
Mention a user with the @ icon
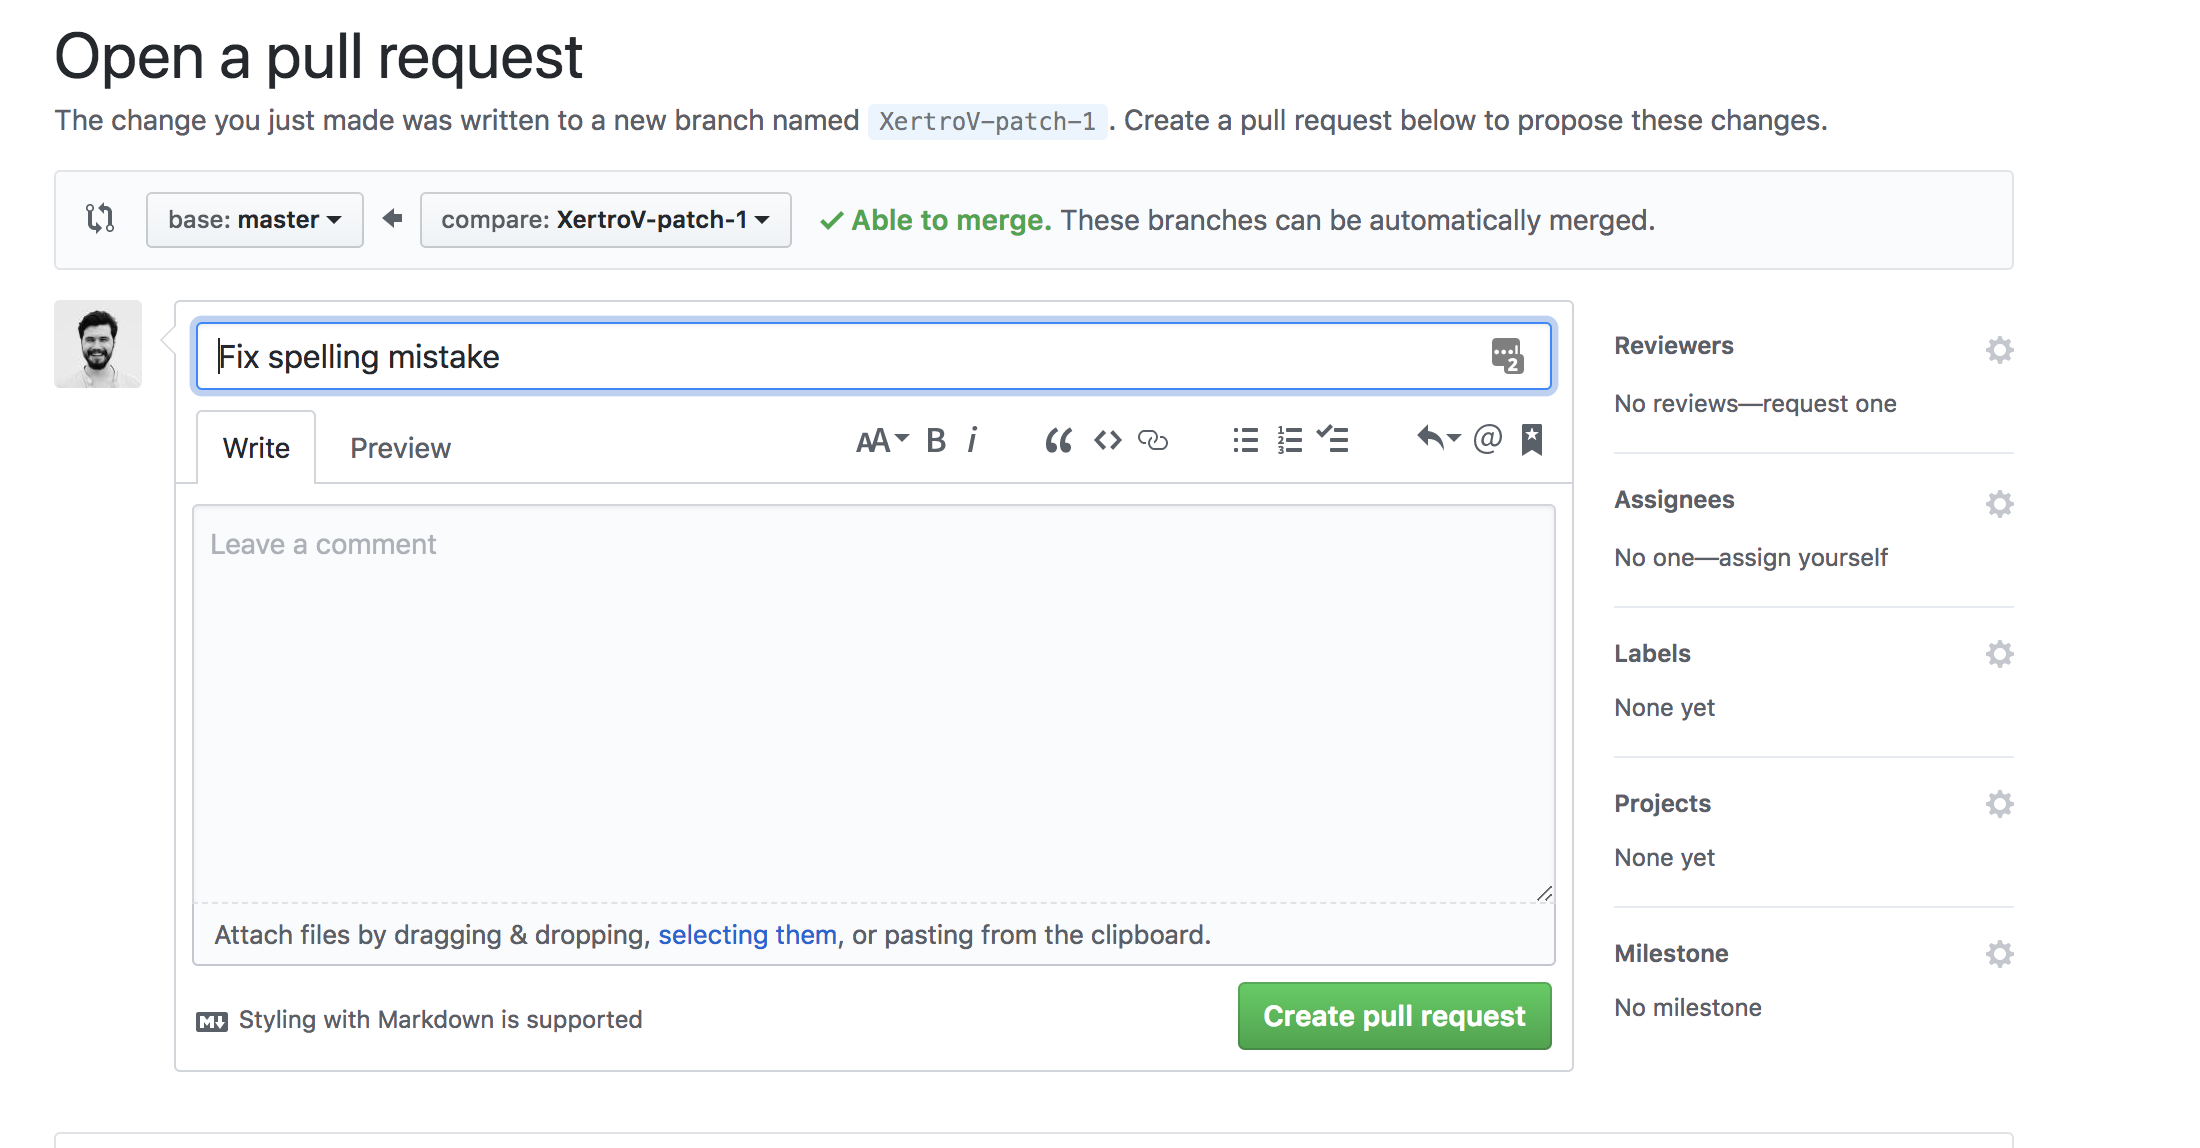coord(1488,439)
